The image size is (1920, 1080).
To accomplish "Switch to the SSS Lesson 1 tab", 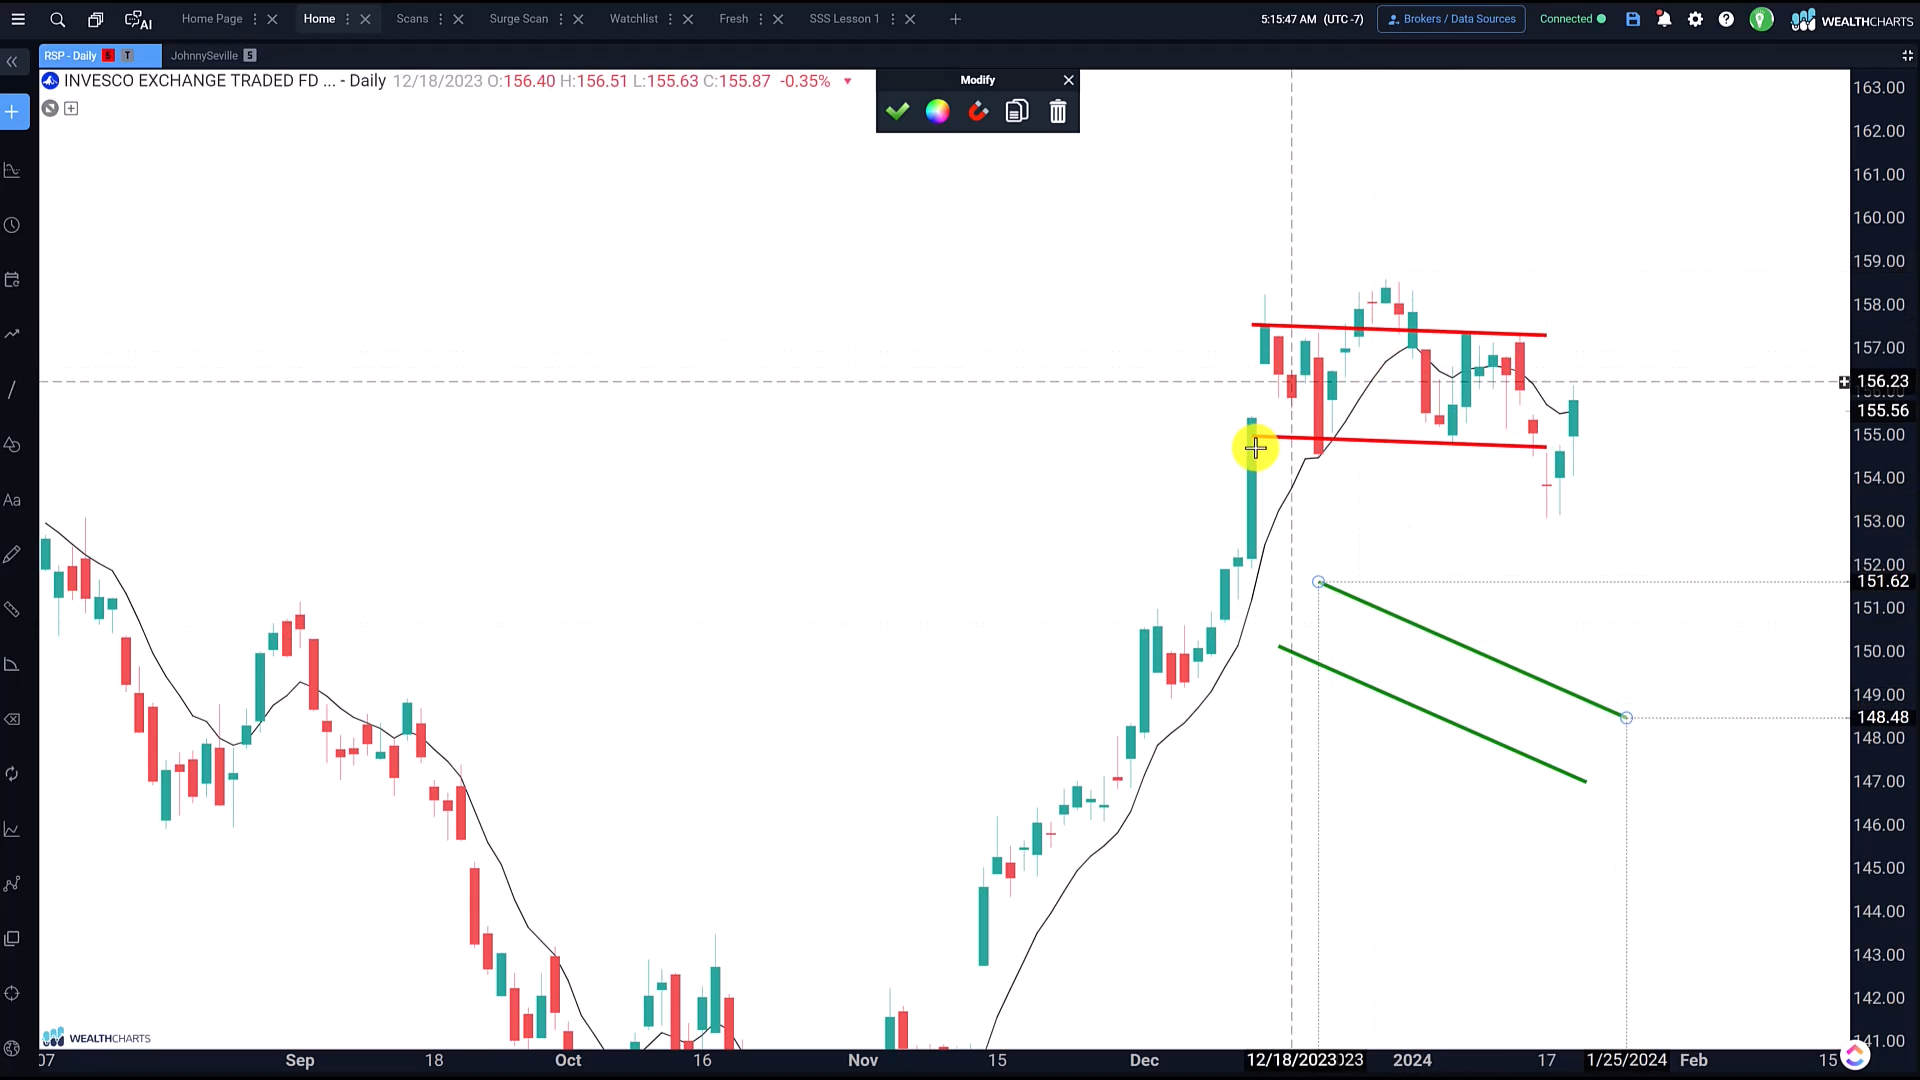I will [x=844, y=19].
